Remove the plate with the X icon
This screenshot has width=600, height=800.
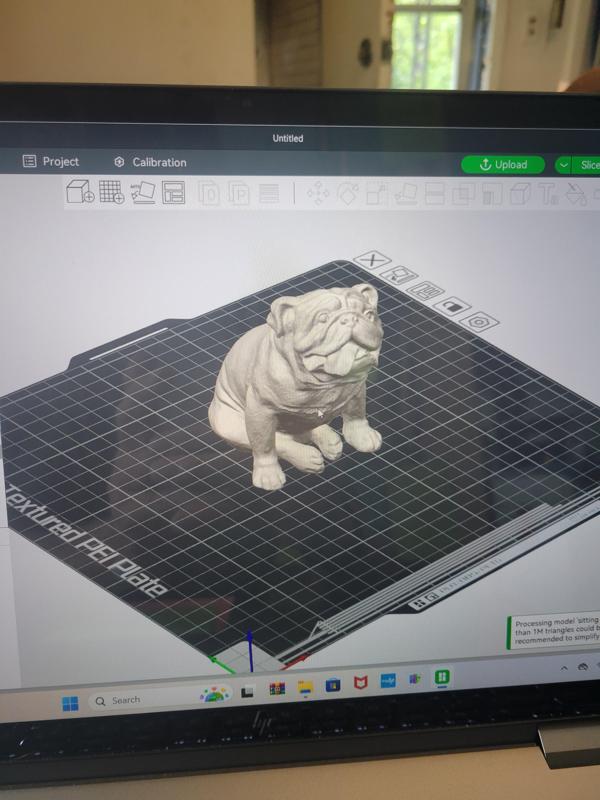(372, 260)
